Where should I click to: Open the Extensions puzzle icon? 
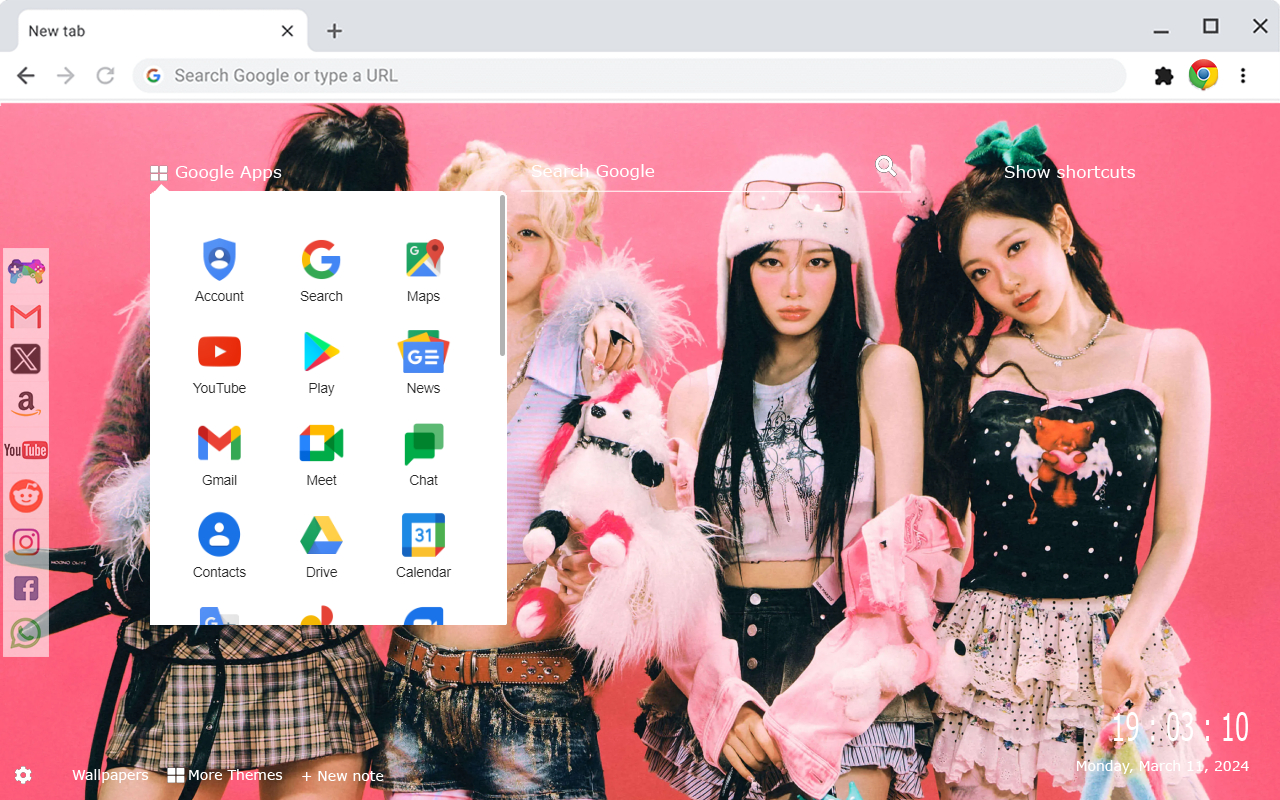[1164, 76]
